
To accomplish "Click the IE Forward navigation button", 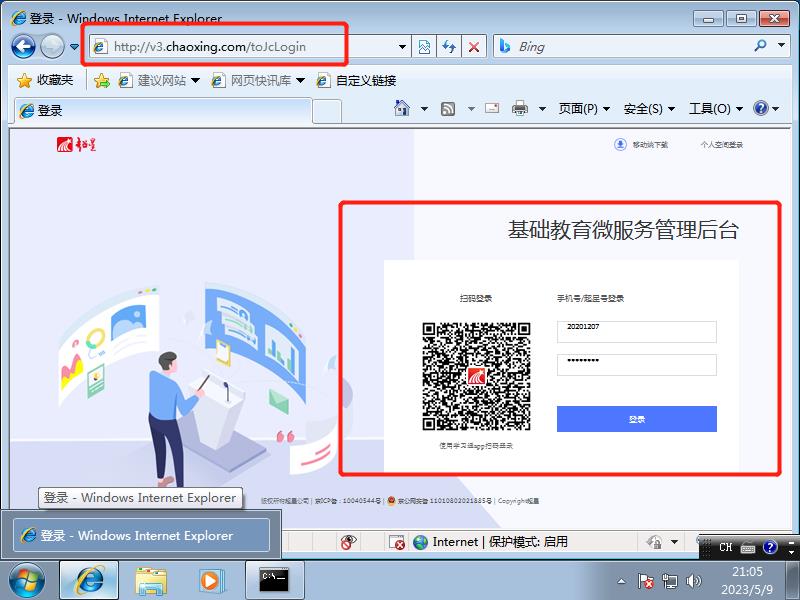I will (52, 46).
